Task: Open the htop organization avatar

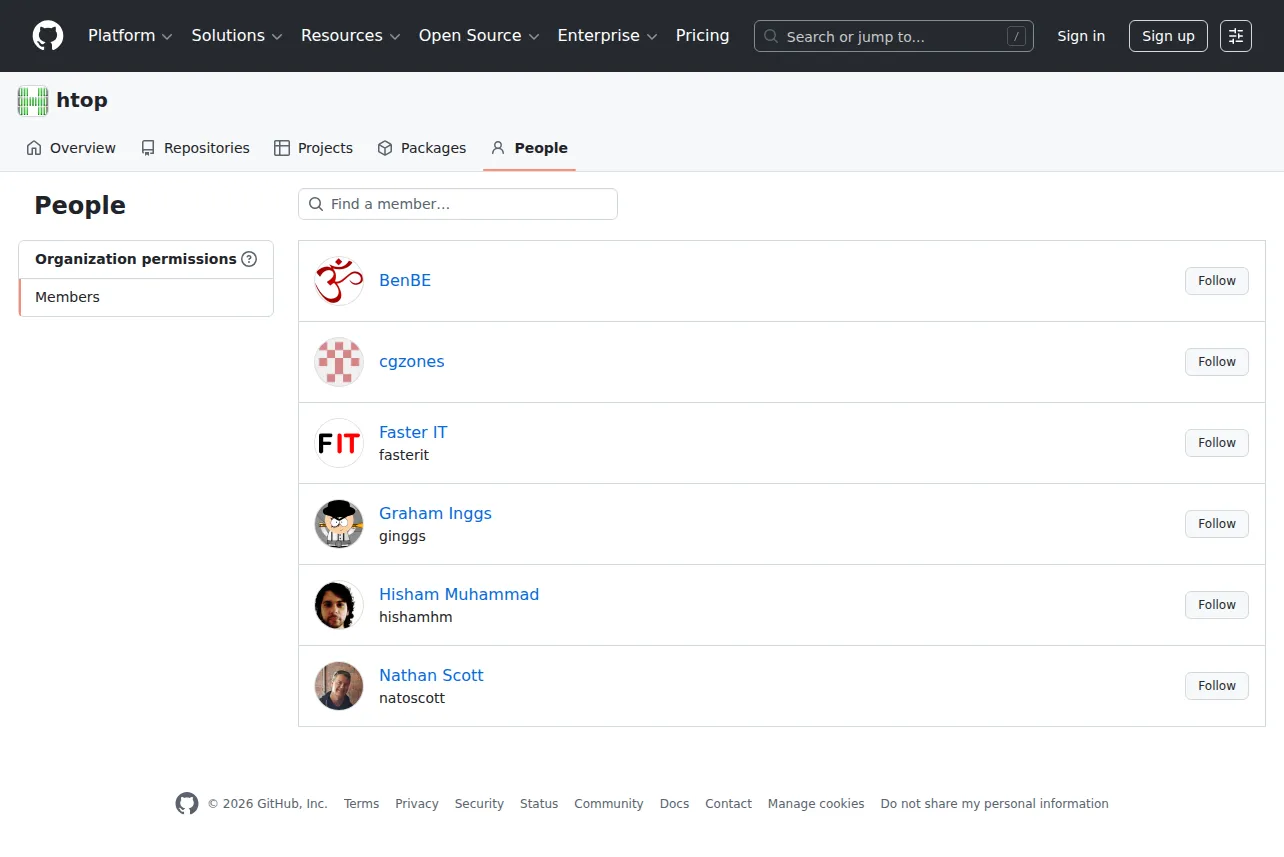Action: point(33,101)
